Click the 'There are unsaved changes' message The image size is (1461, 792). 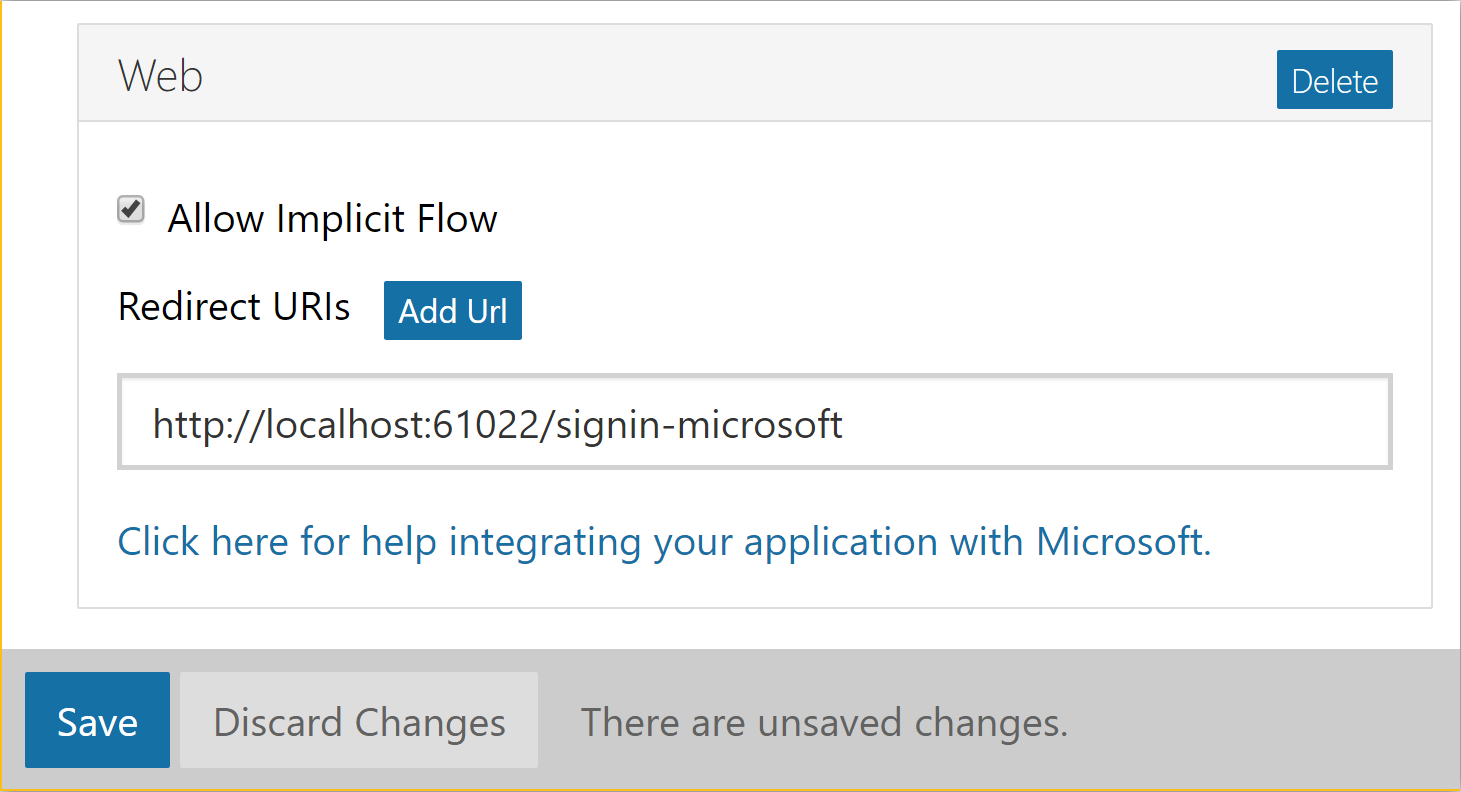coord(824,721)
